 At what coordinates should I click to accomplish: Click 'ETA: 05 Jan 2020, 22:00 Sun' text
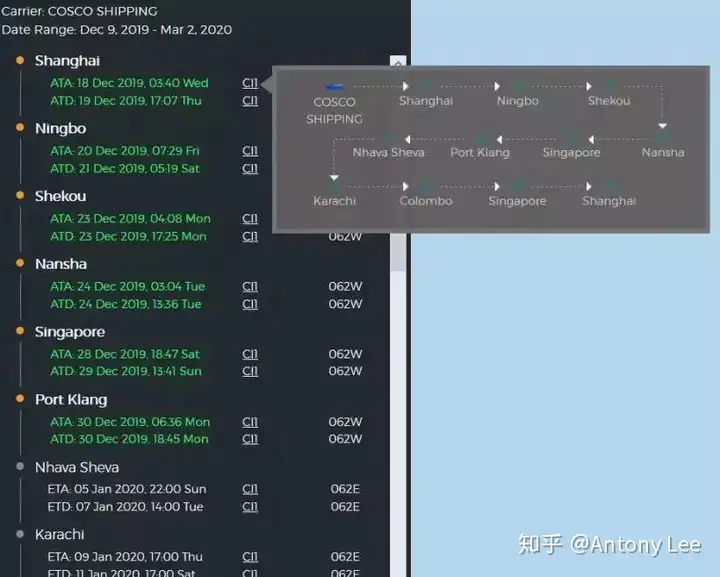(x=127, y=489)
